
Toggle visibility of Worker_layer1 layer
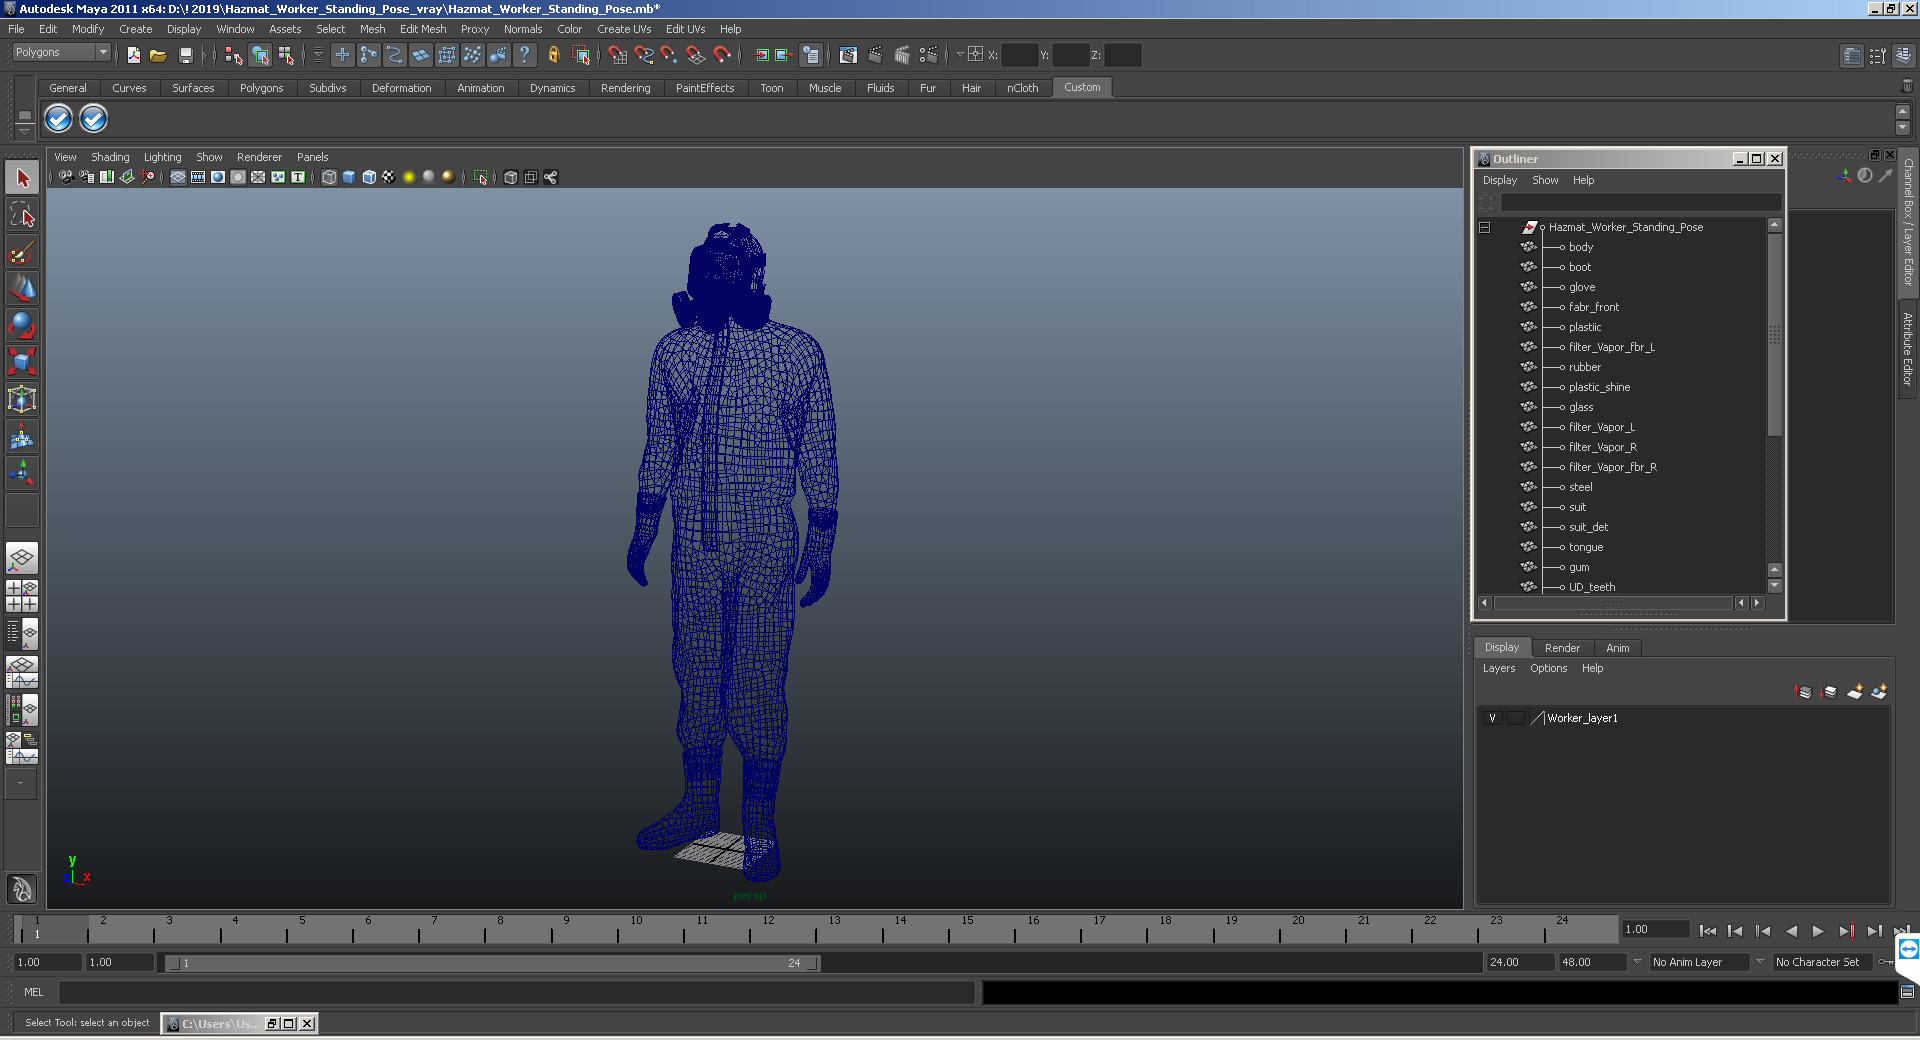pos(1492,718)
